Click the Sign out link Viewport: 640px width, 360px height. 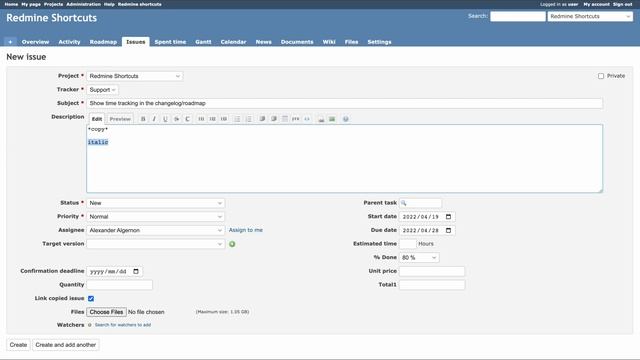[622, 4]
